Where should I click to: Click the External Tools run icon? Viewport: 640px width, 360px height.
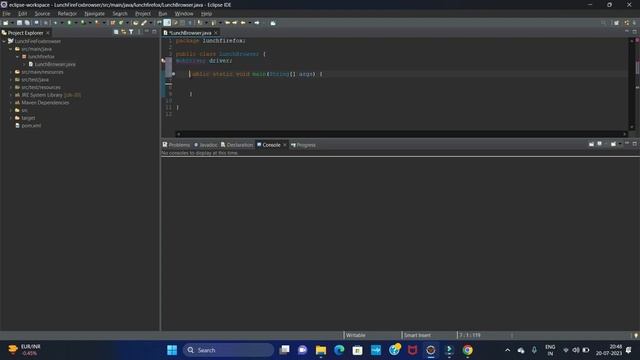pos(97,23)
